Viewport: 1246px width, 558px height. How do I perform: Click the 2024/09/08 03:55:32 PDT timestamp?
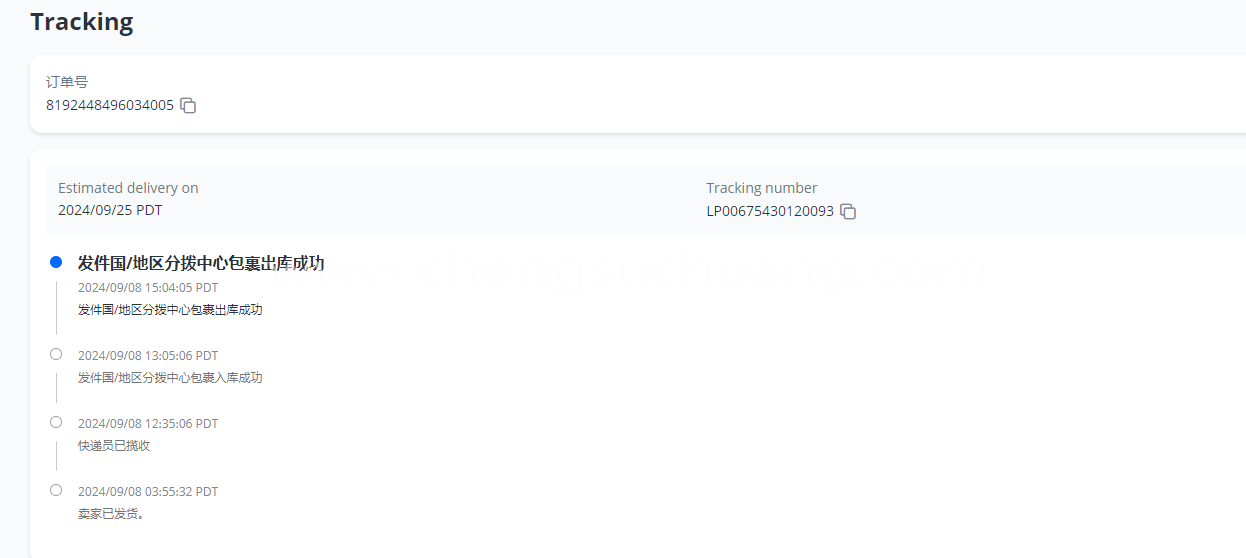coord(148,491)
